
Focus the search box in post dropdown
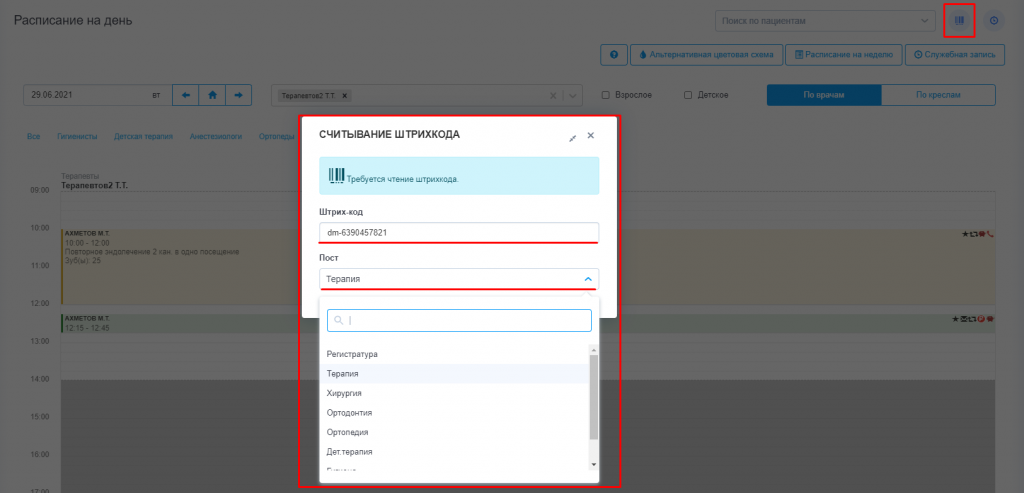tap(459, 320)
